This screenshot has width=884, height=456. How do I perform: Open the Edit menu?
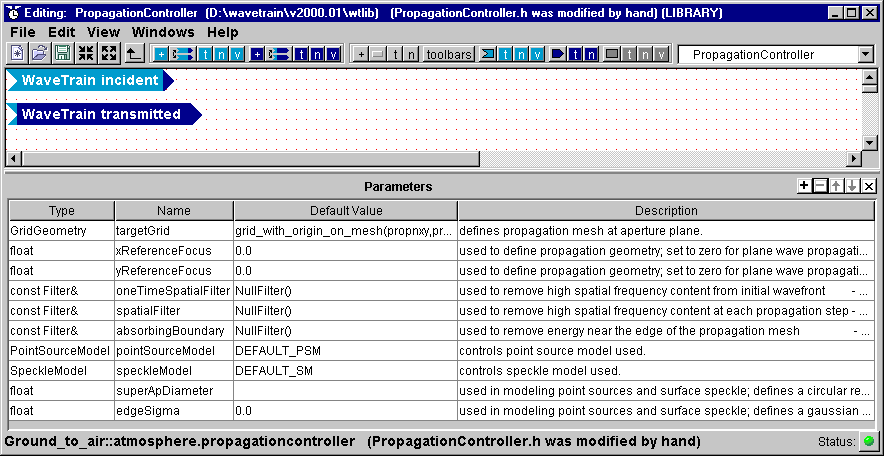pos(61,32)
